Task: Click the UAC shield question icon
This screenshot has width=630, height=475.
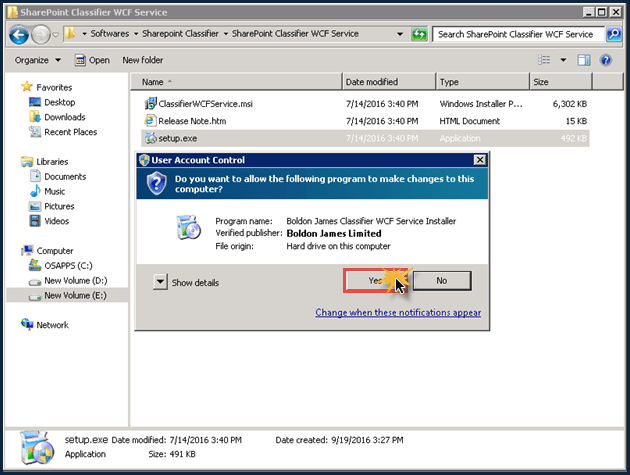Action: click(x=157, y=183)
